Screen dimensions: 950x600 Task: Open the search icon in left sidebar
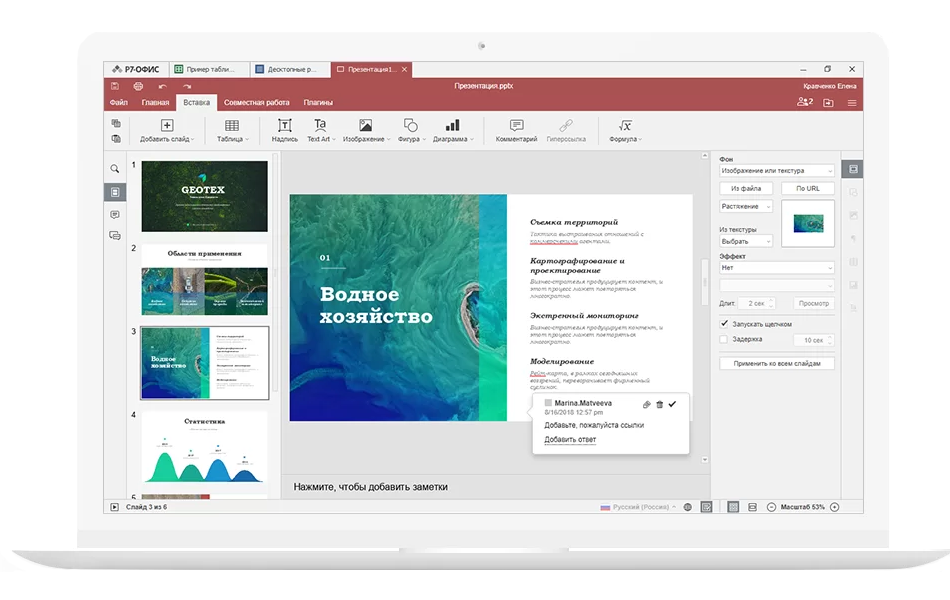coord(115,168)
